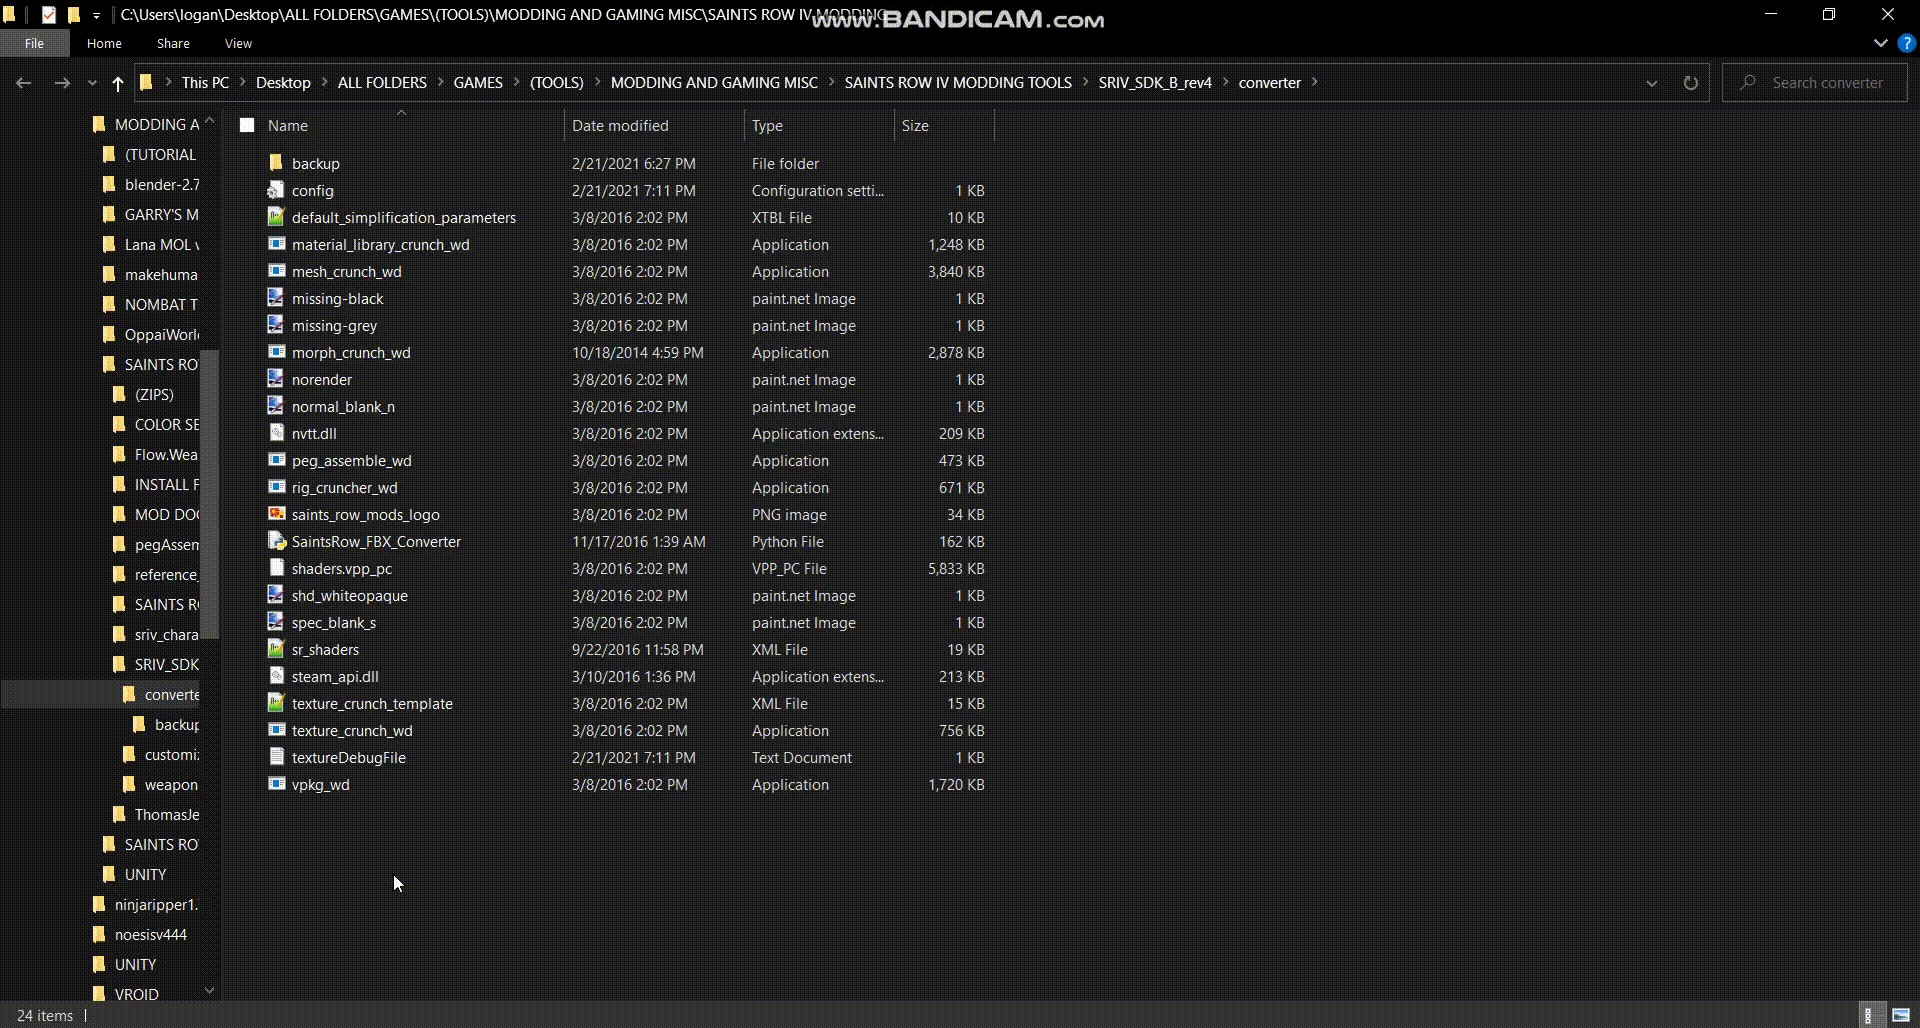Viewport: 1920px width, 1028px height.
Task: Click normal_blank_n image icon
Action: pyautogui.click(x=276, y=406)
